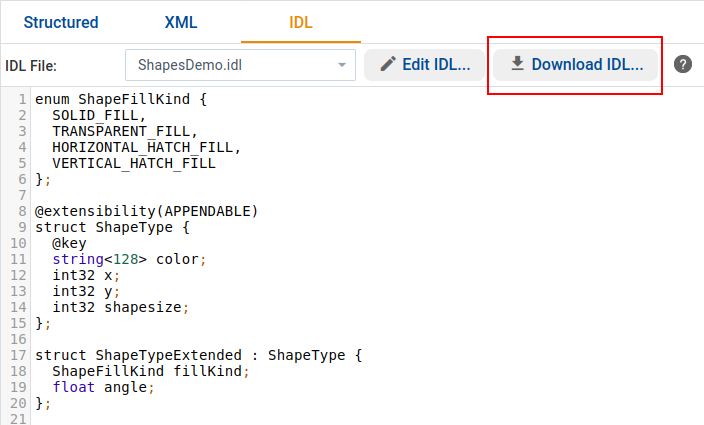Click the string<128> color declaration
704x425 pixels.
tap(129, 259)
